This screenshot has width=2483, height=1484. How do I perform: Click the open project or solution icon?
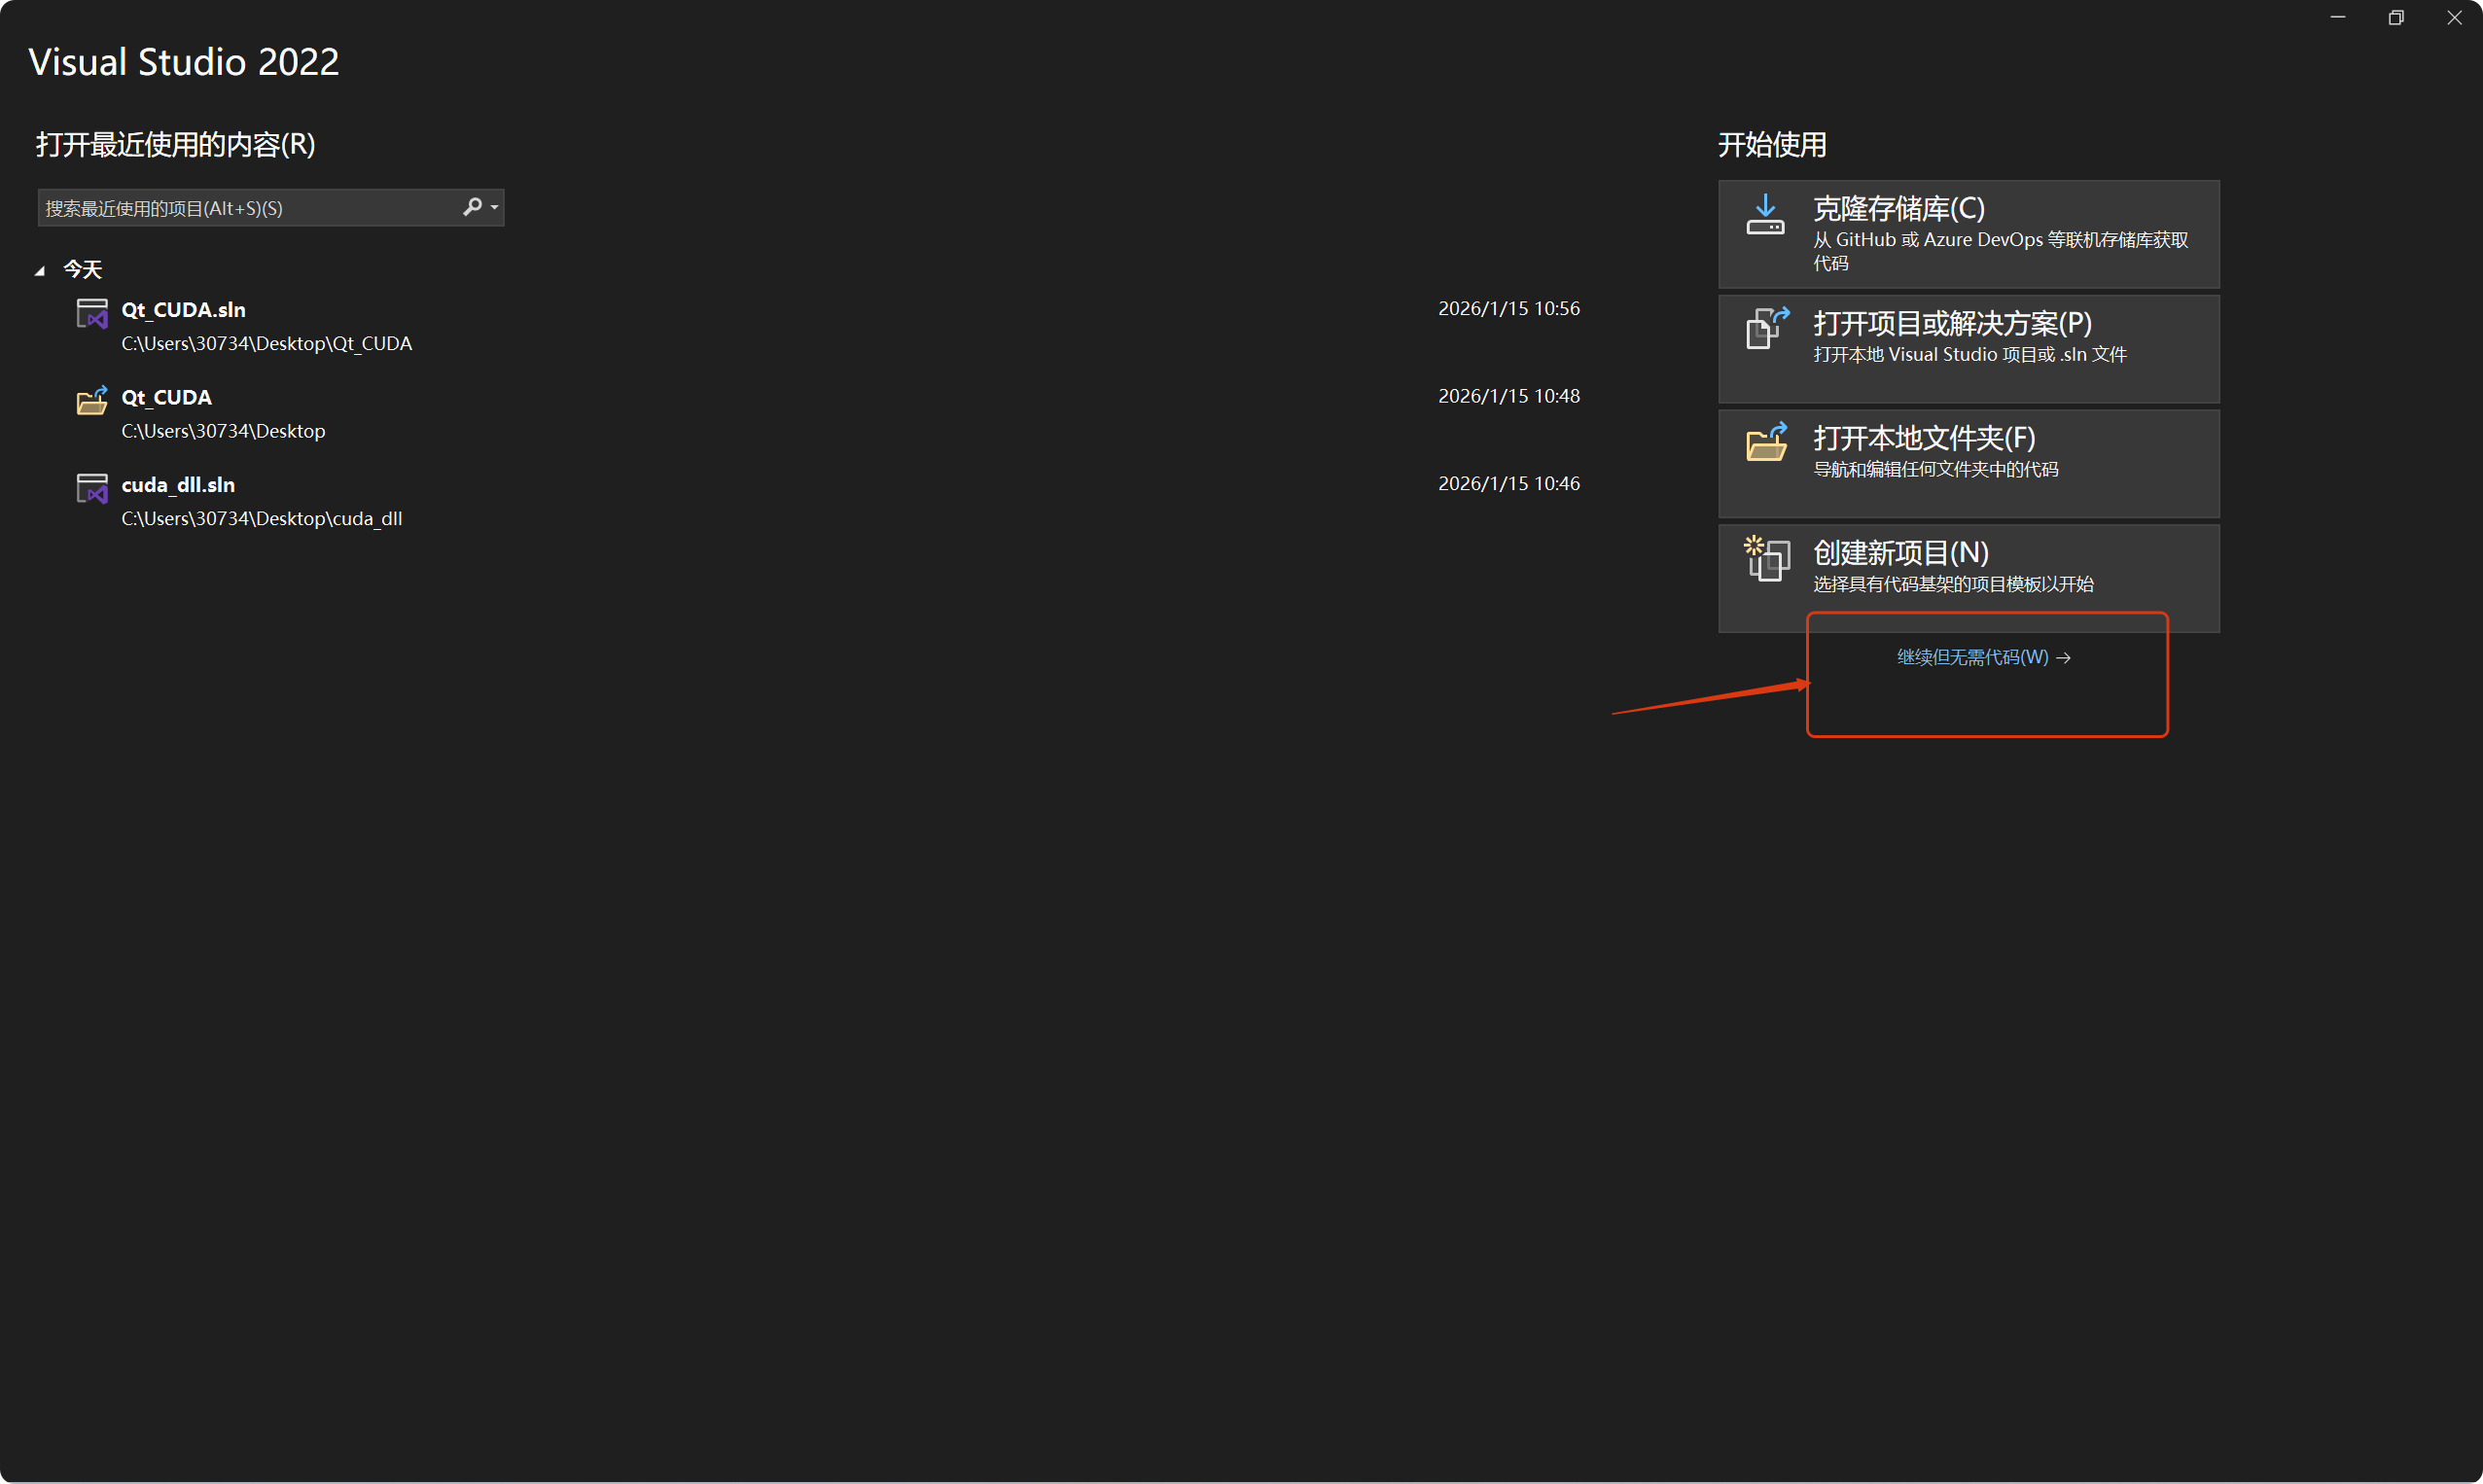click(x=1766, y=329)
